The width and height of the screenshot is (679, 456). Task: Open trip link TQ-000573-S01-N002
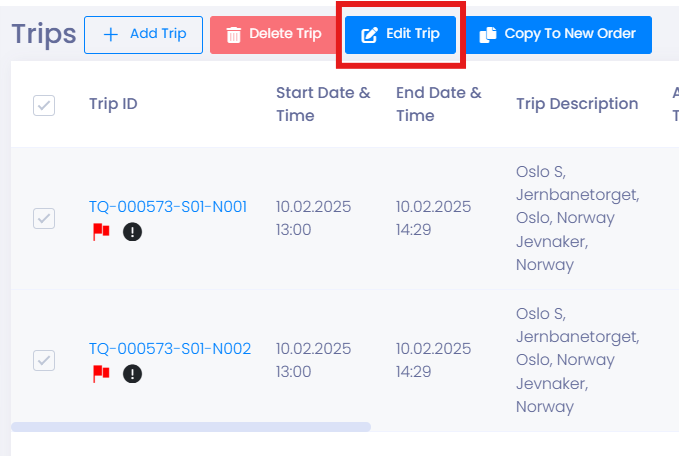[x=170, y=349]
